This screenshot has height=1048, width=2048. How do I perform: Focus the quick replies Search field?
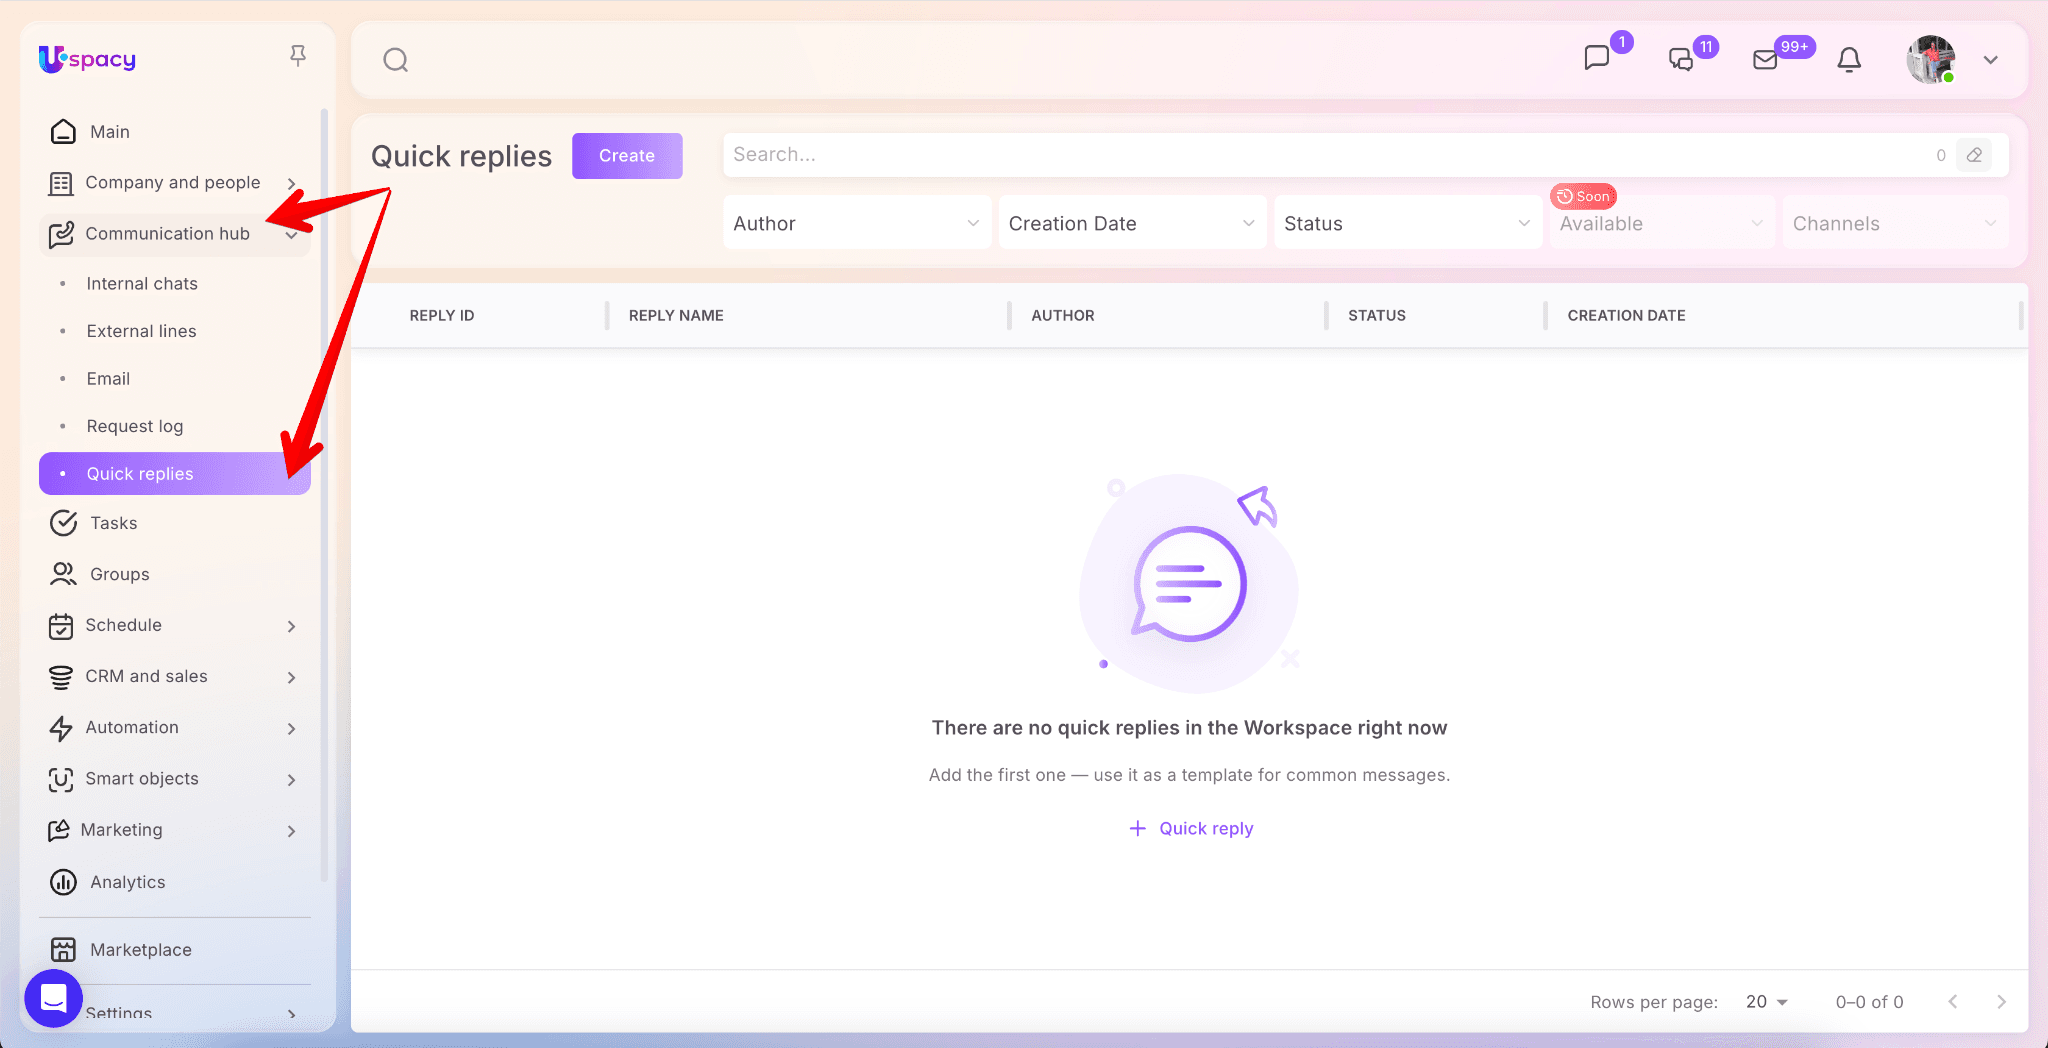tap(1320, 155)
